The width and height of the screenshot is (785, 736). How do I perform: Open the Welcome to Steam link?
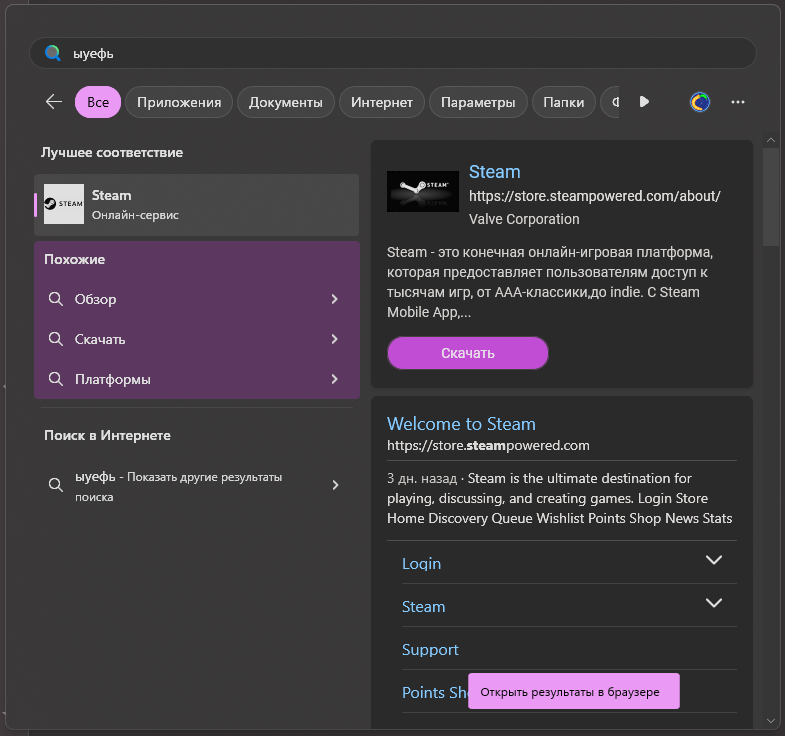click(x=461, y=424)
